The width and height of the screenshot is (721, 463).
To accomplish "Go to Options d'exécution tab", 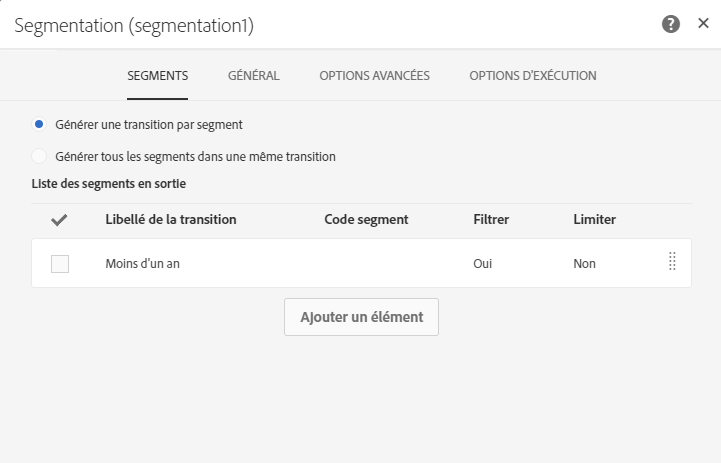I will click(532, 76).
